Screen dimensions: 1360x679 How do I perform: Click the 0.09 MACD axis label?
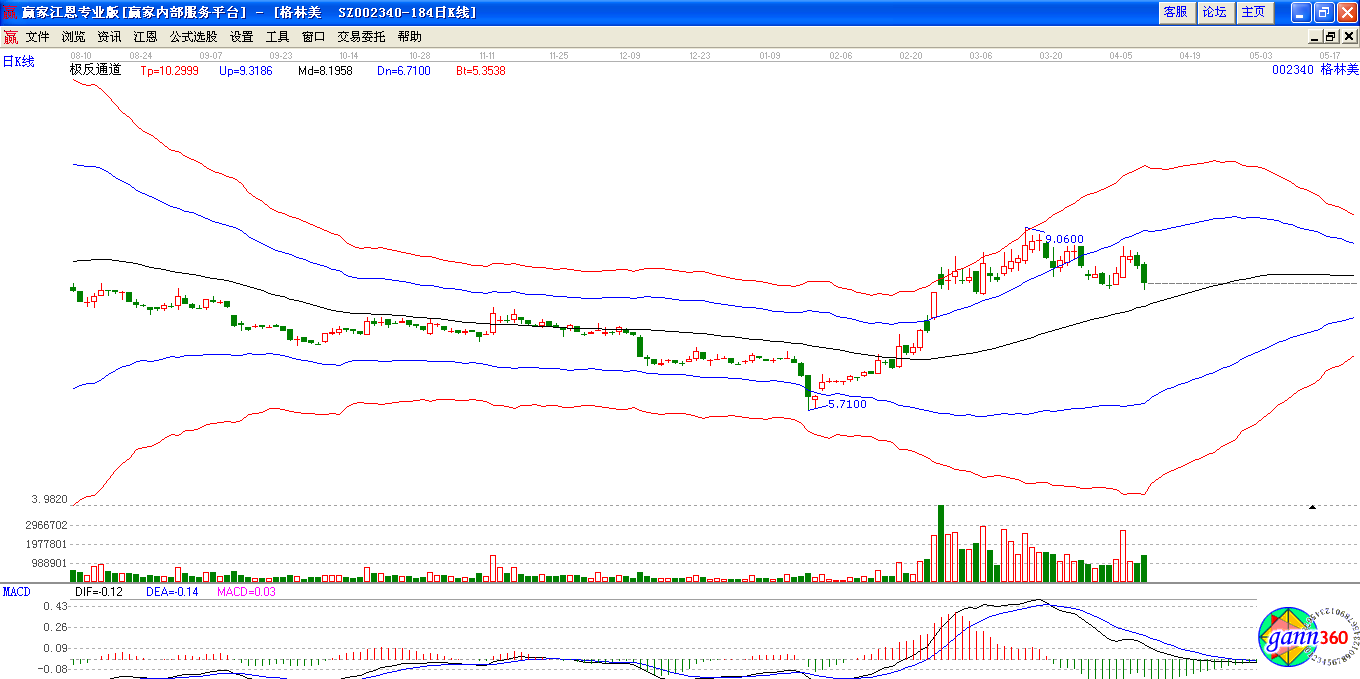[x=55, y=648]
